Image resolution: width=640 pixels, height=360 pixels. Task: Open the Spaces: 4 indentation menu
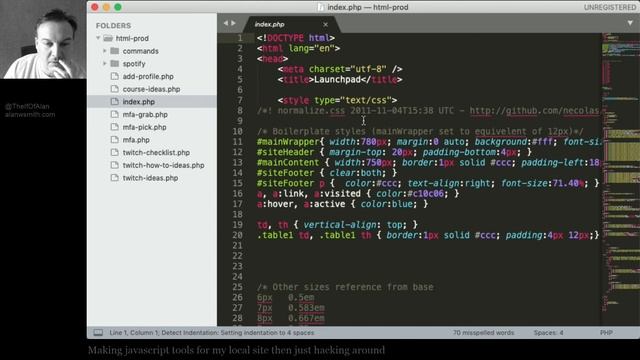coord(548,333)
